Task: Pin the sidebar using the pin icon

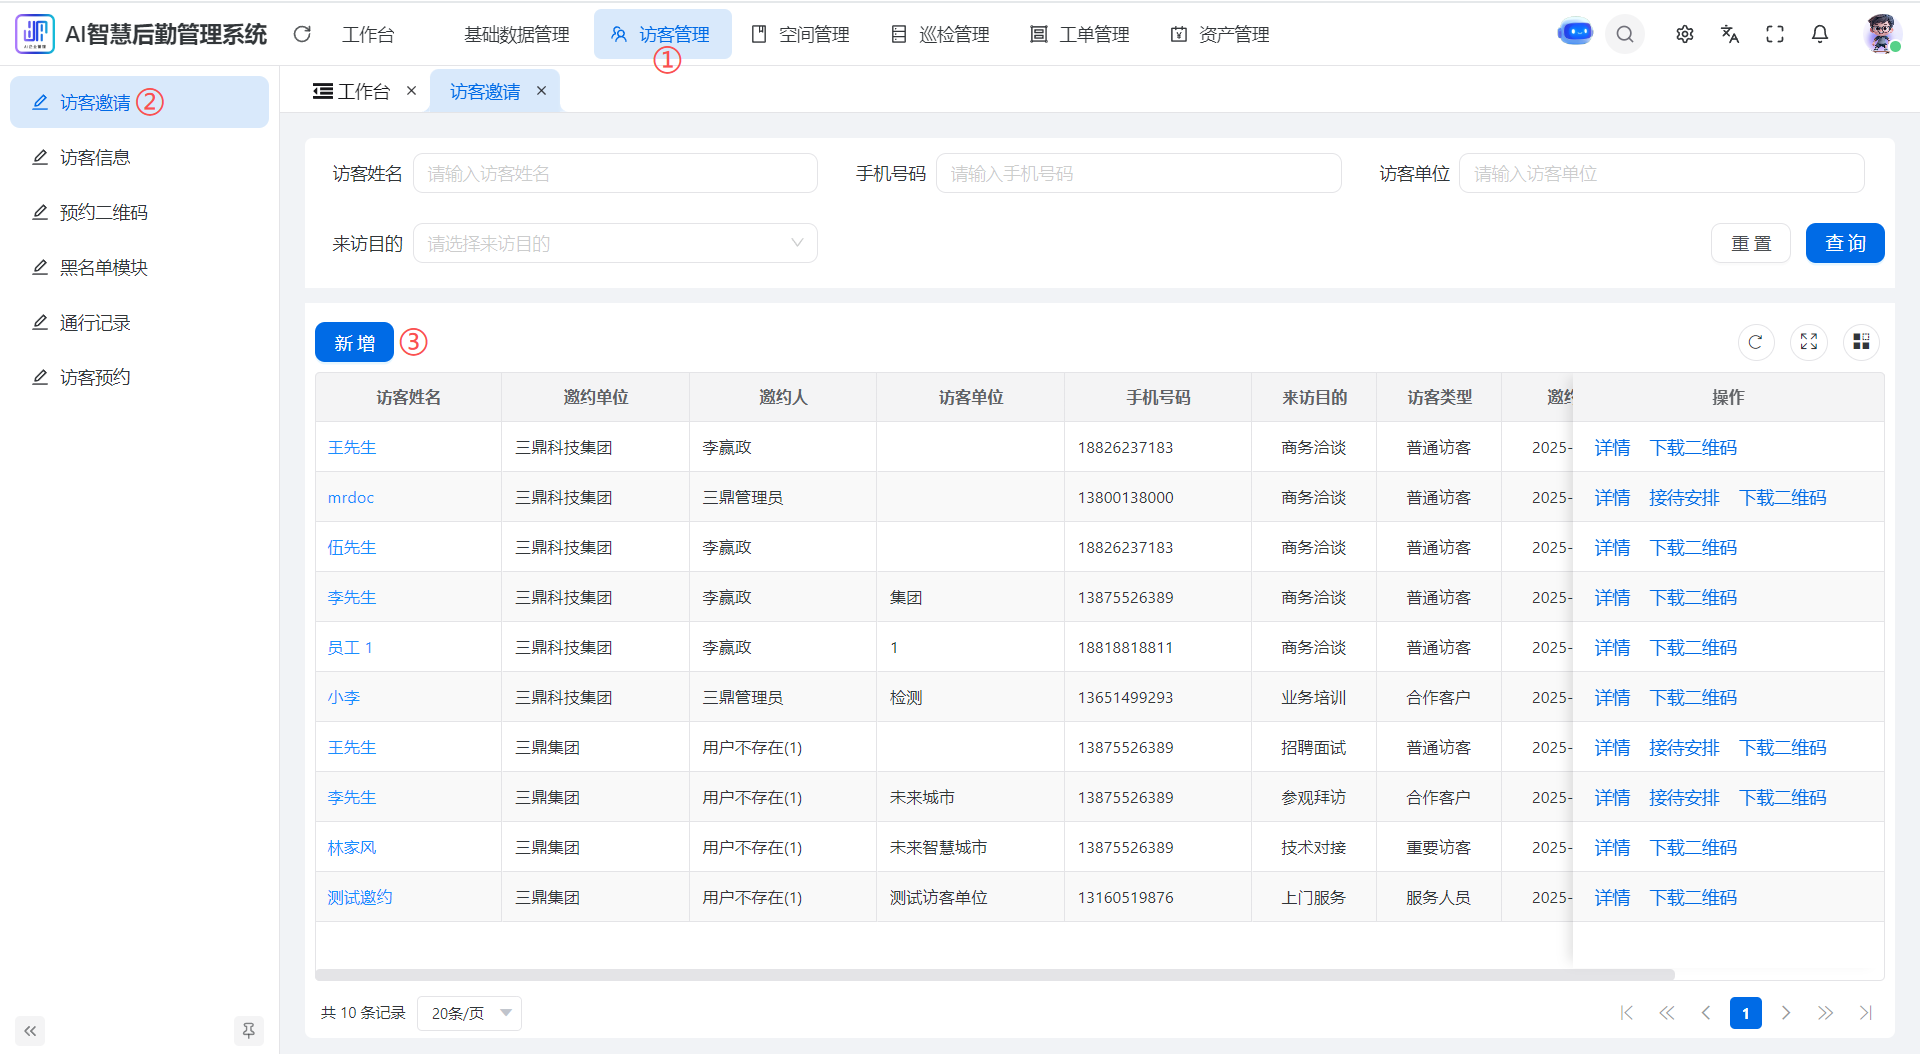Action: click(248, 1030)
